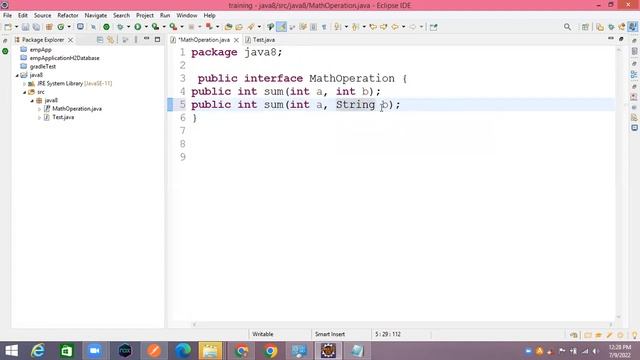Open the Project menu
The width and height of the screenshot is (640, 360).
[x=144, y=16]
